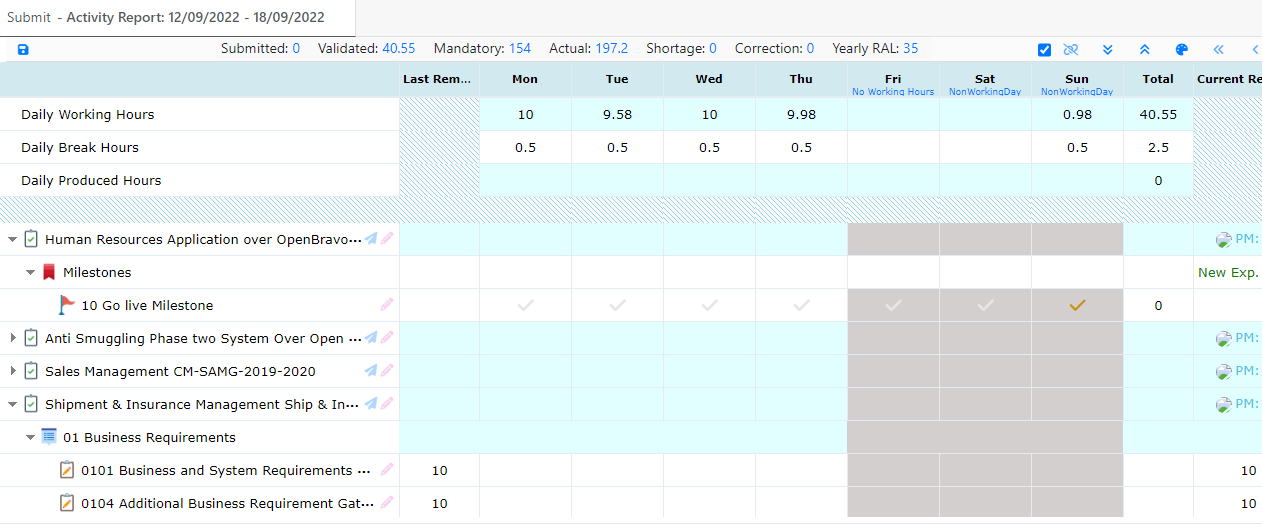
Task: Click the expand all double-down chevron
Action: coord(1108,50)
